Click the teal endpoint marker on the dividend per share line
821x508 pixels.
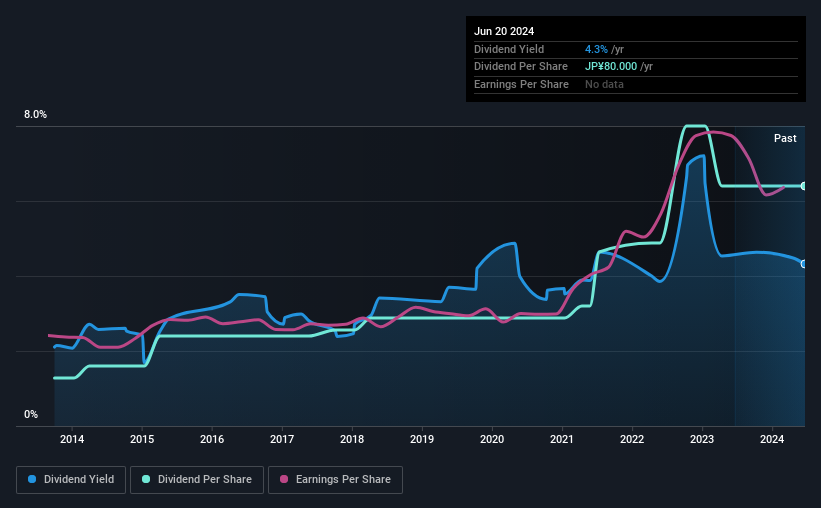tap(803, 186)
